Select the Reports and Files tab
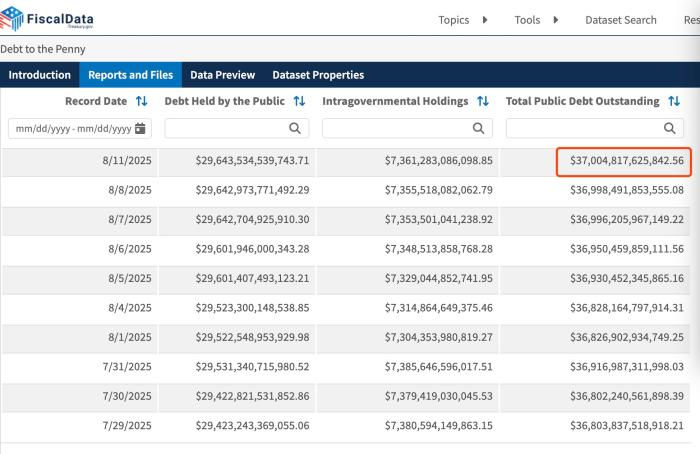700x454 pixels. [x=130, y=75]
